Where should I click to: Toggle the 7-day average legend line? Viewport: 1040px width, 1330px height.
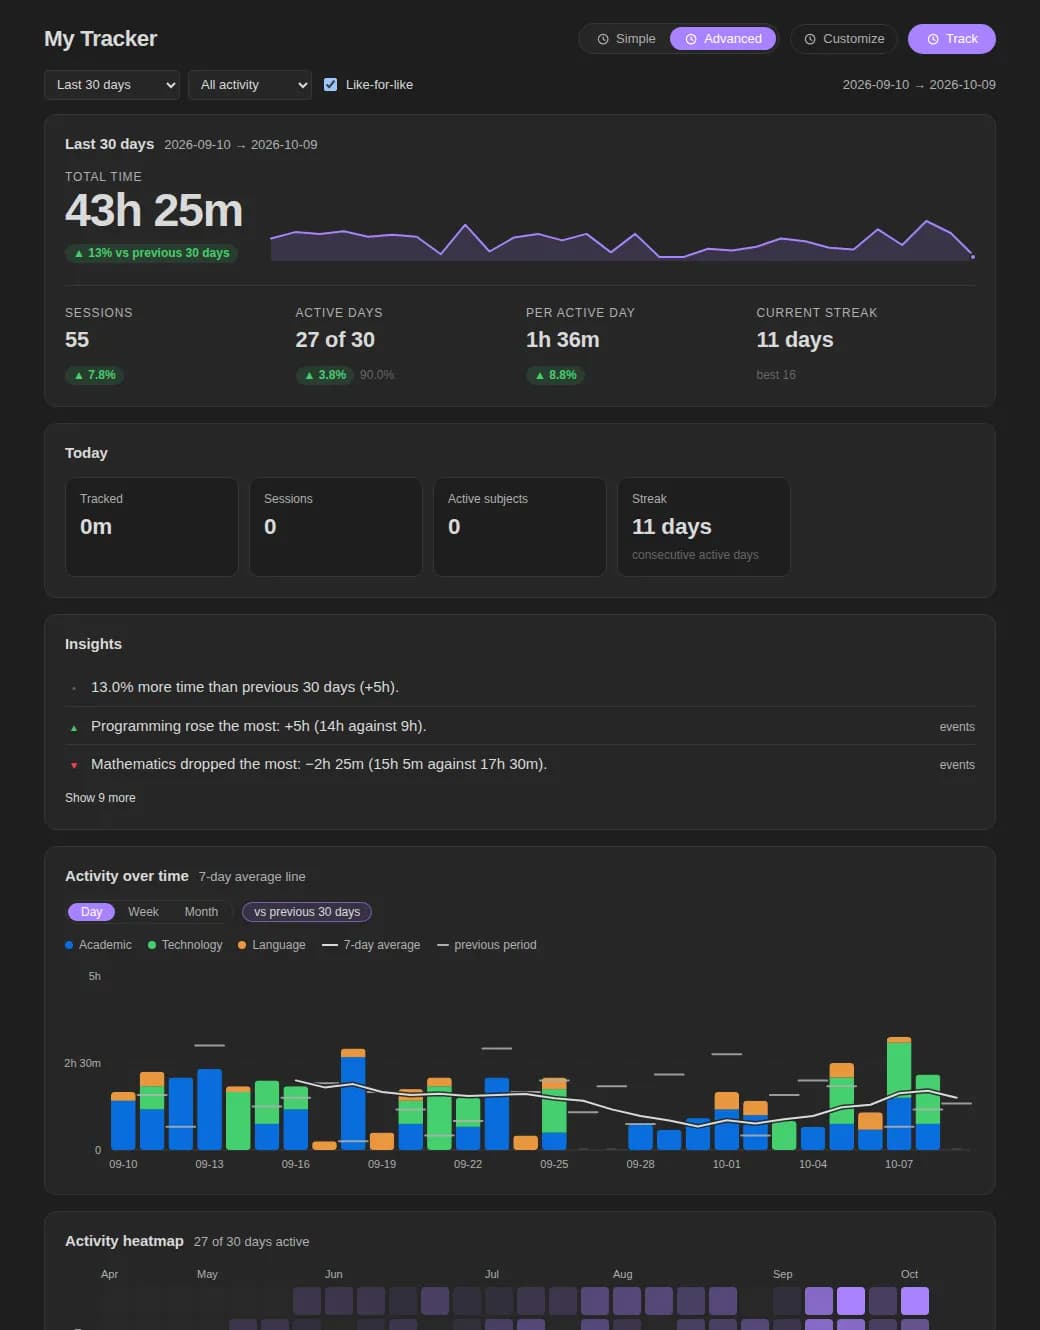[x=371, y=945]
